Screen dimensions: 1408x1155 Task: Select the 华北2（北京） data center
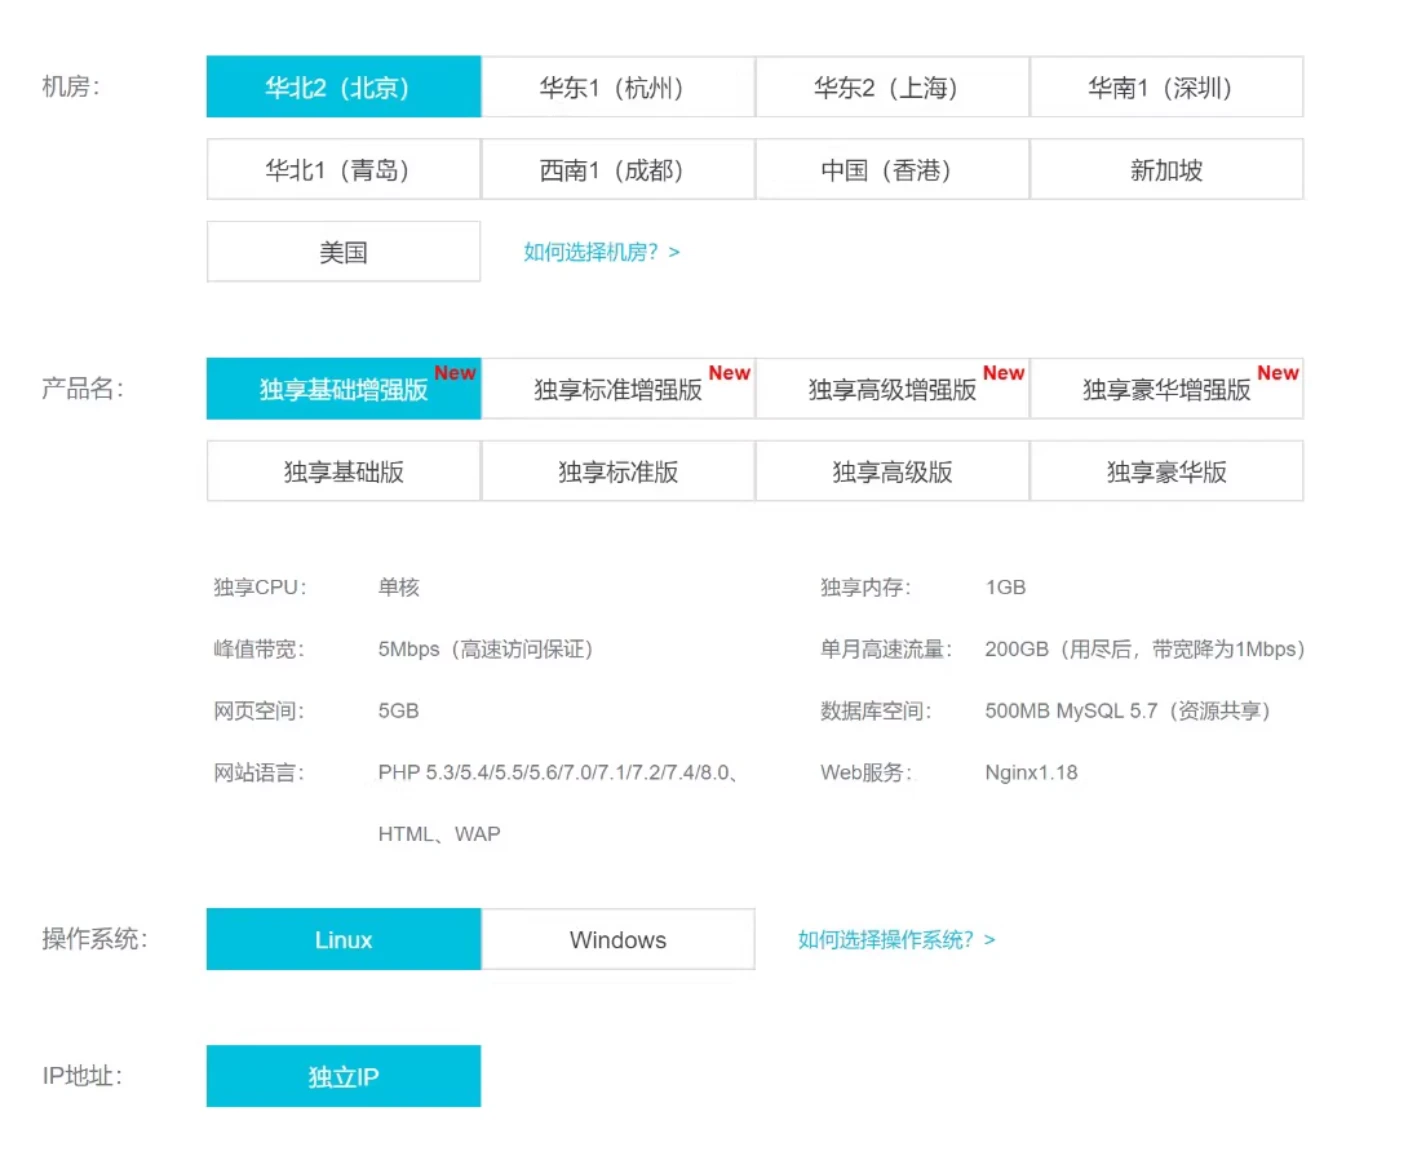pyautogui.click(x=343, y=87)
